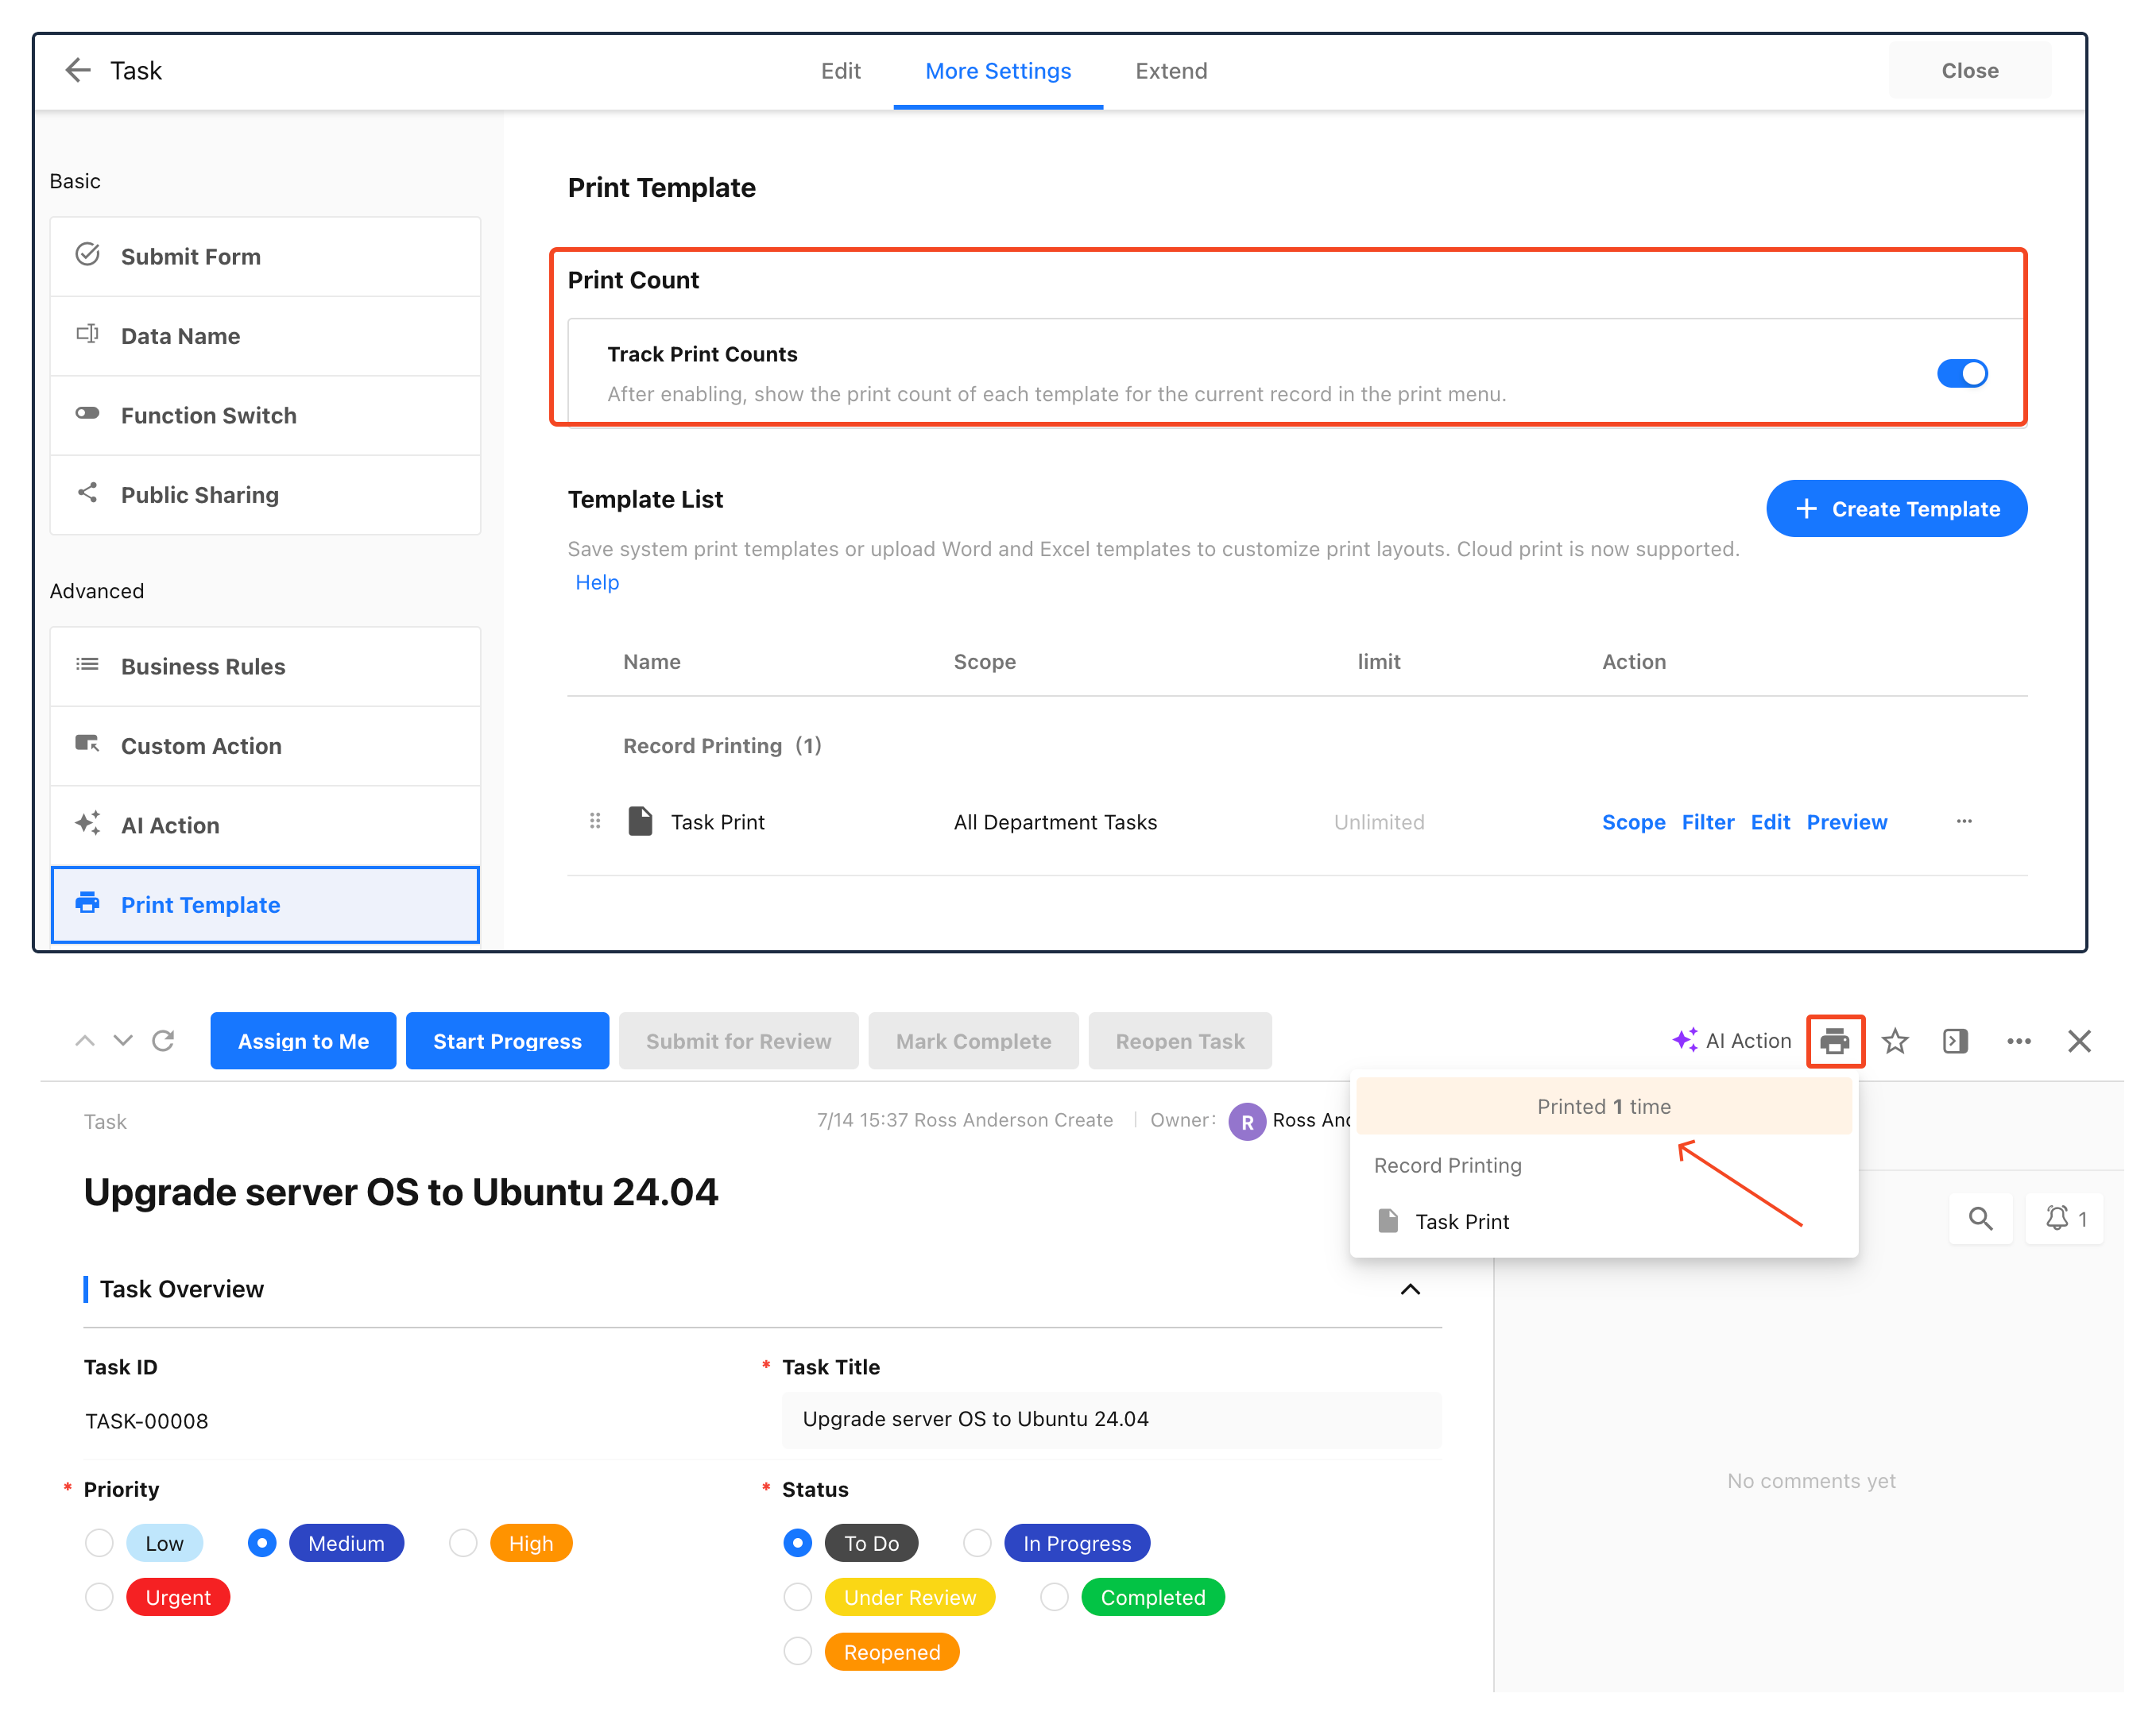
Task: Click the All Department Tasks scope cell
Action: click(1055, 822)
